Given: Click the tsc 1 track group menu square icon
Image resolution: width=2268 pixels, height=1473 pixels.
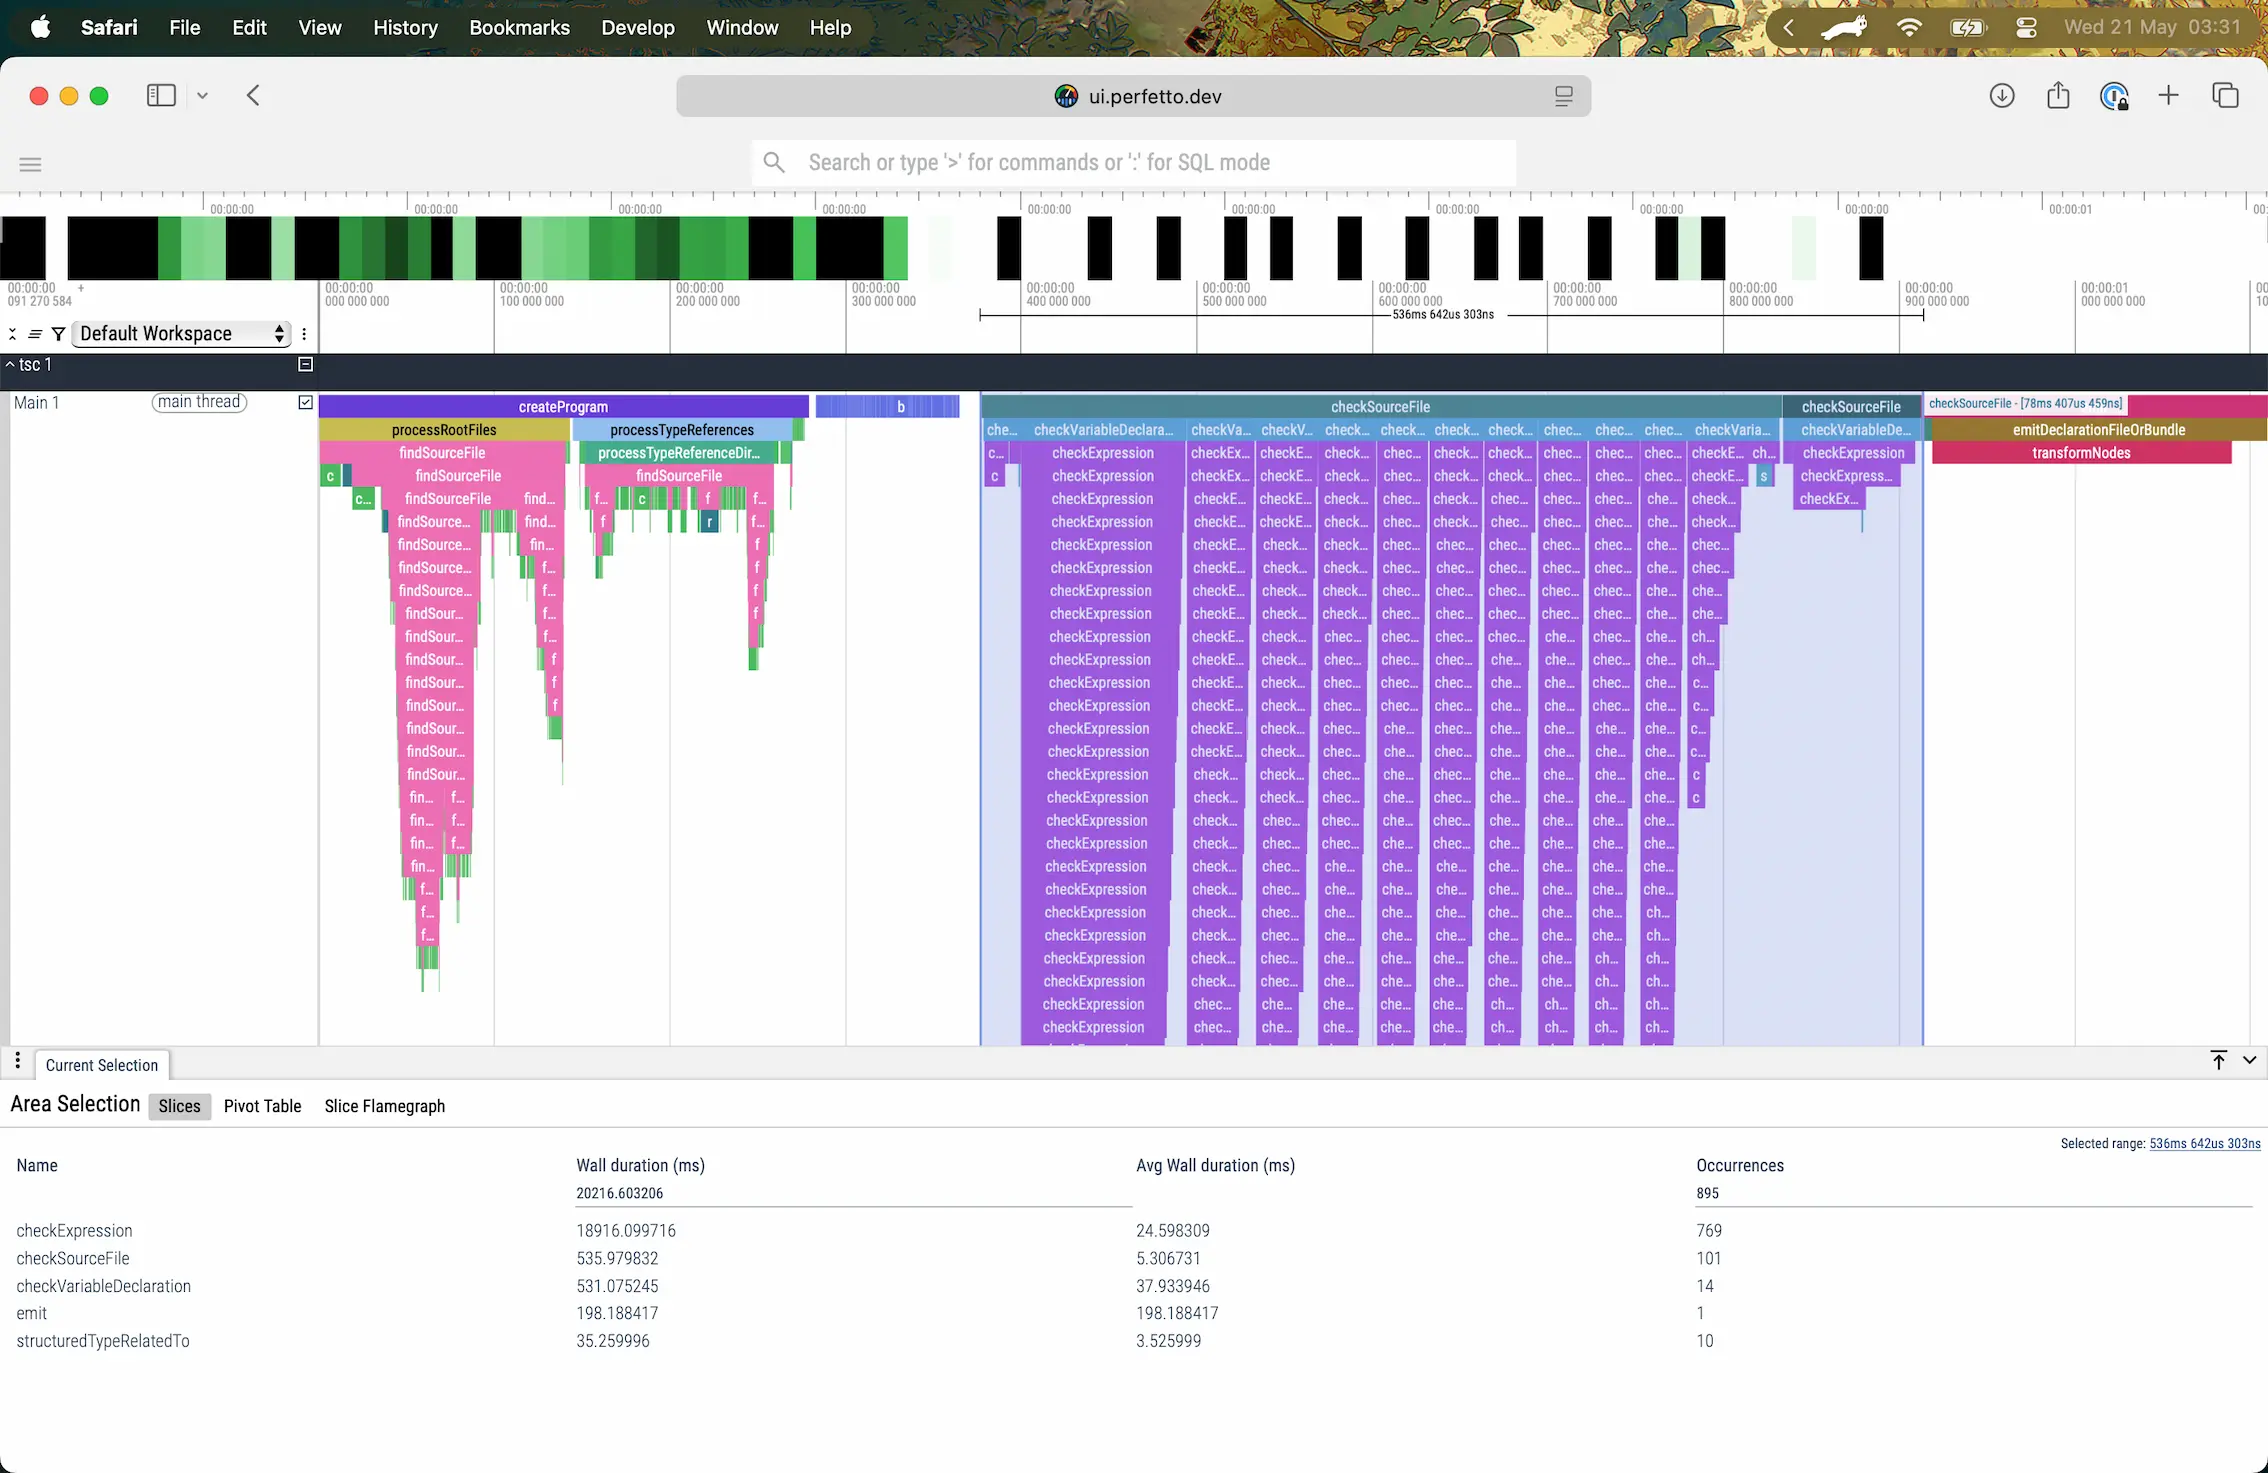Looking at the screenshot, I should pos(304,364).
